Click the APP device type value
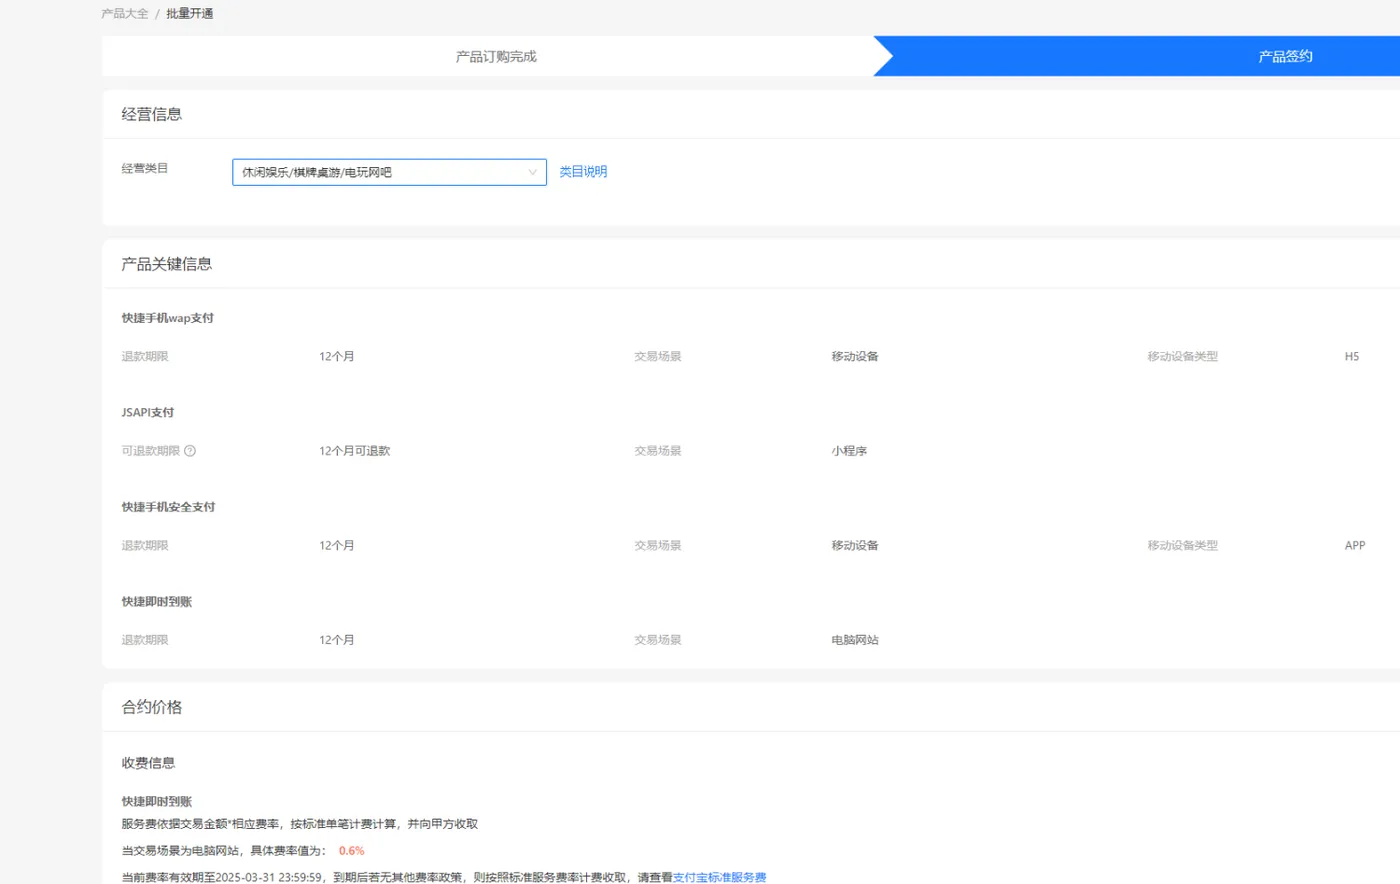The width and height of the screenshot is (1400, 884). [x=1355, y=545]
